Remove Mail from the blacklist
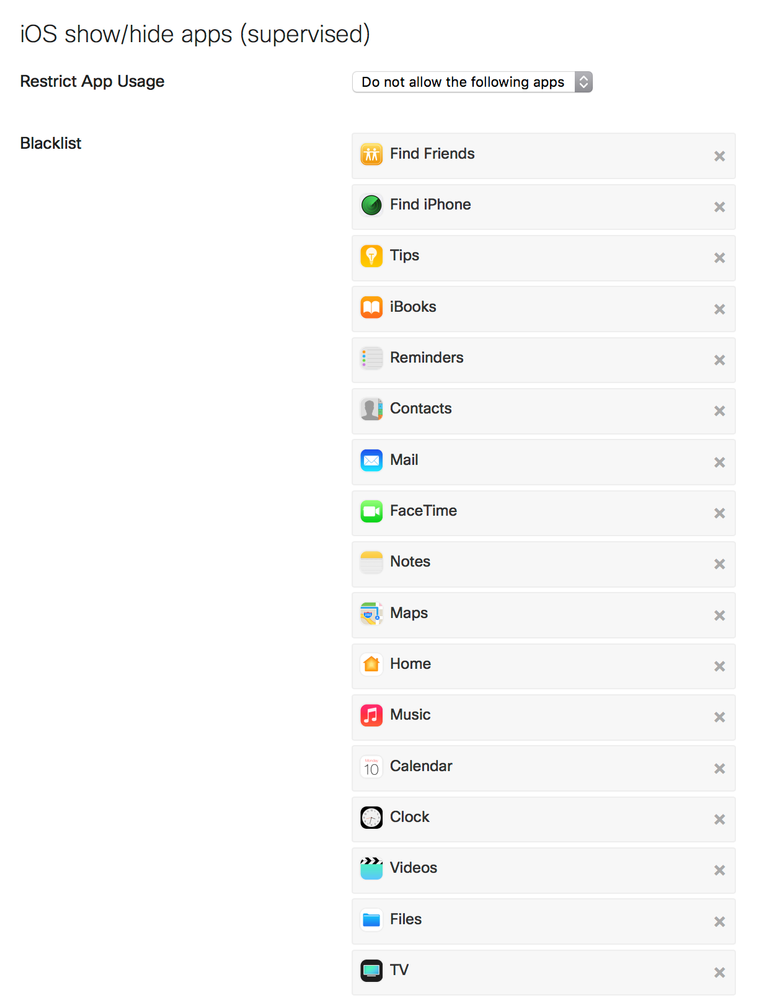 720,462
